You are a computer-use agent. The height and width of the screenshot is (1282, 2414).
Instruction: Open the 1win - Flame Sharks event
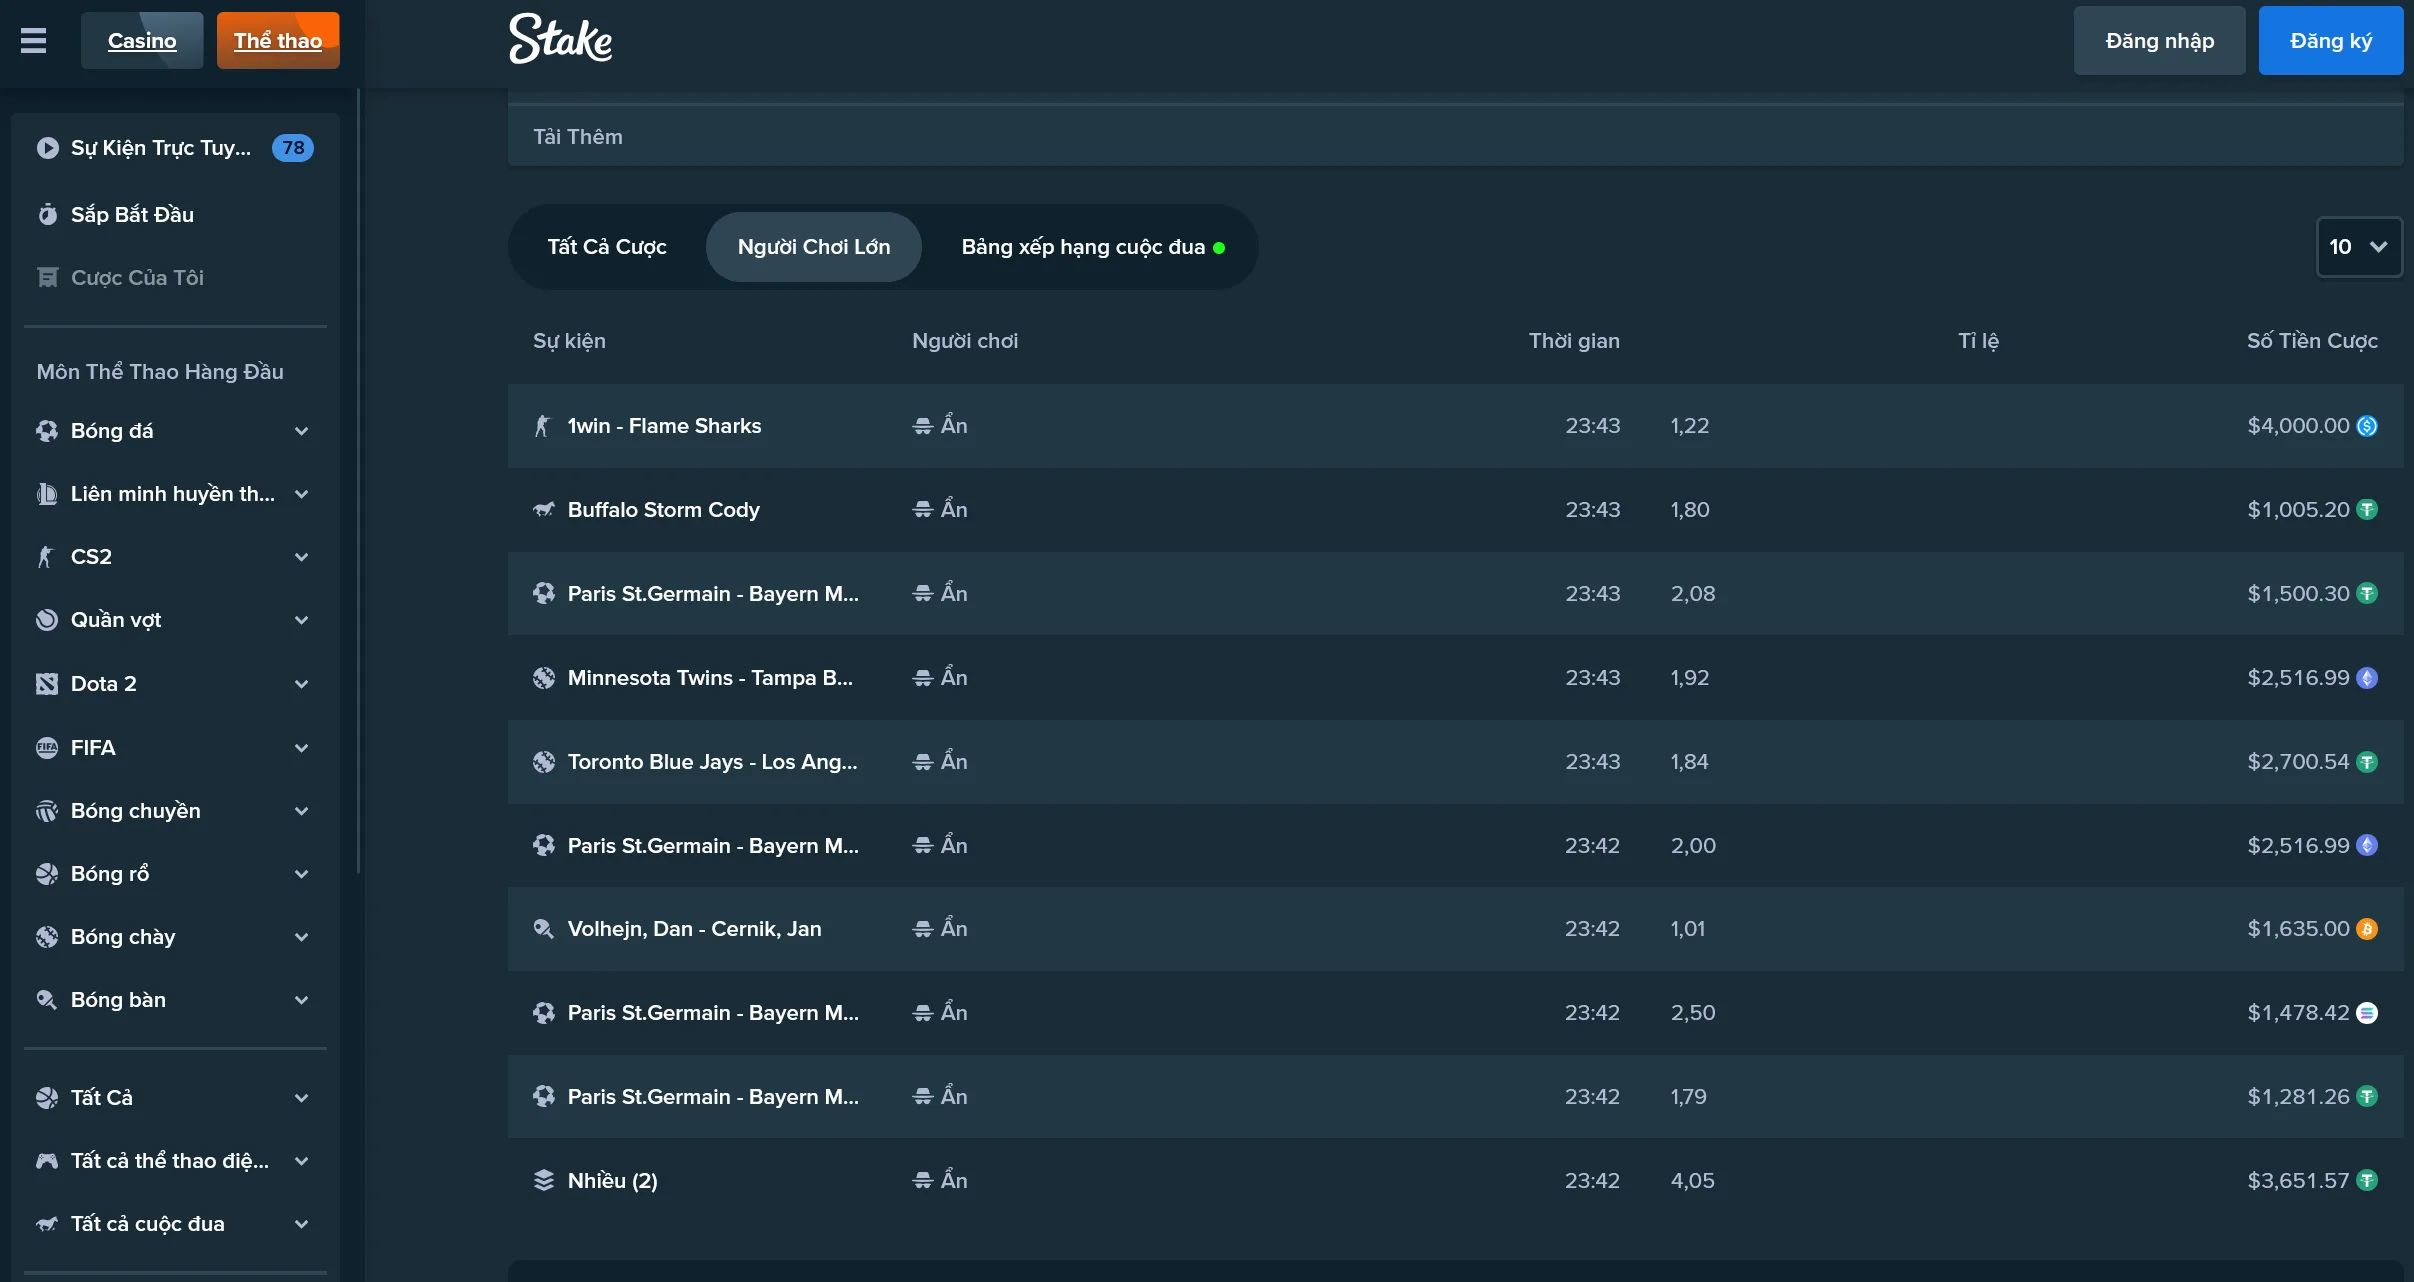[x=664, y=426]
